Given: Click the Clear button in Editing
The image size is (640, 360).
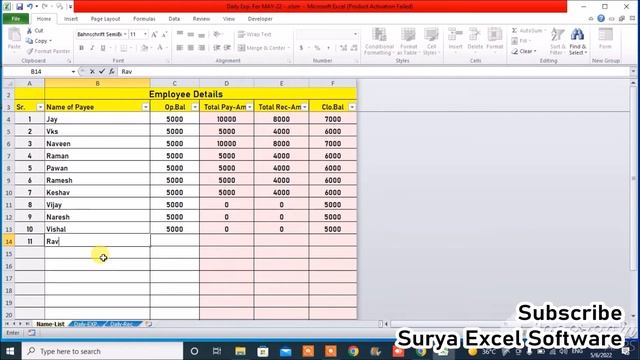Looking at the screenshot, I should point(524,51).
